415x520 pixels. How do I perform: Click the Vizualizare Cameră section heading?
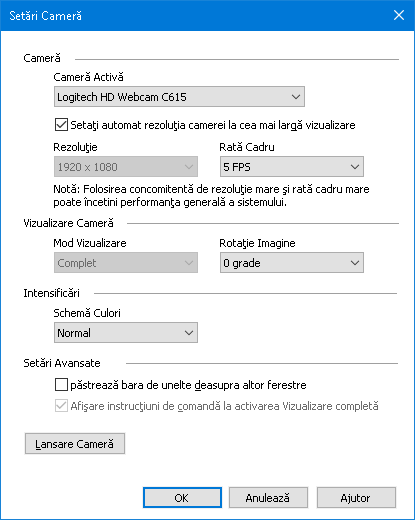pyautogui.click(x=68, y=223)
